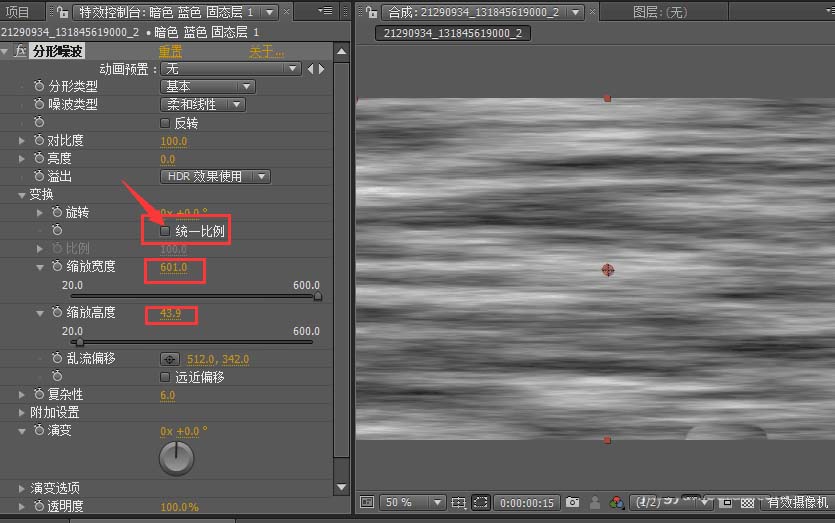
Task: Toggle stopwatch for 亮度 property
Action: 39,158
